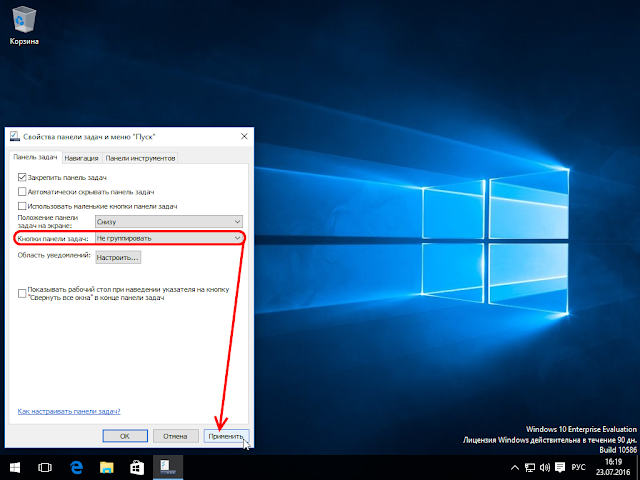Toggle Показывать рабочий стол при наведении checkbox

[x=22, y=293]
